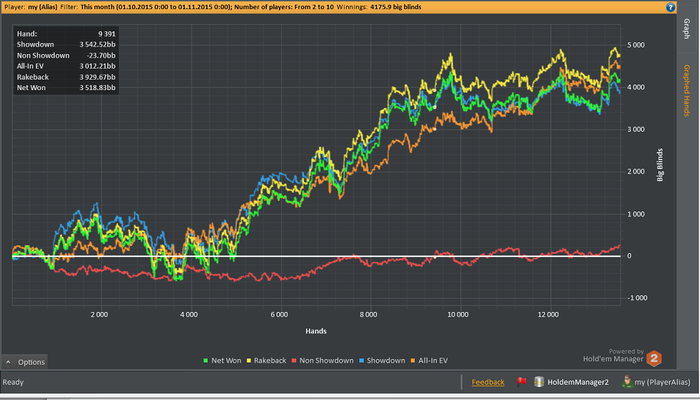Click the -1 000 y-axis label
700x400 pixels.
click(637, 298)
